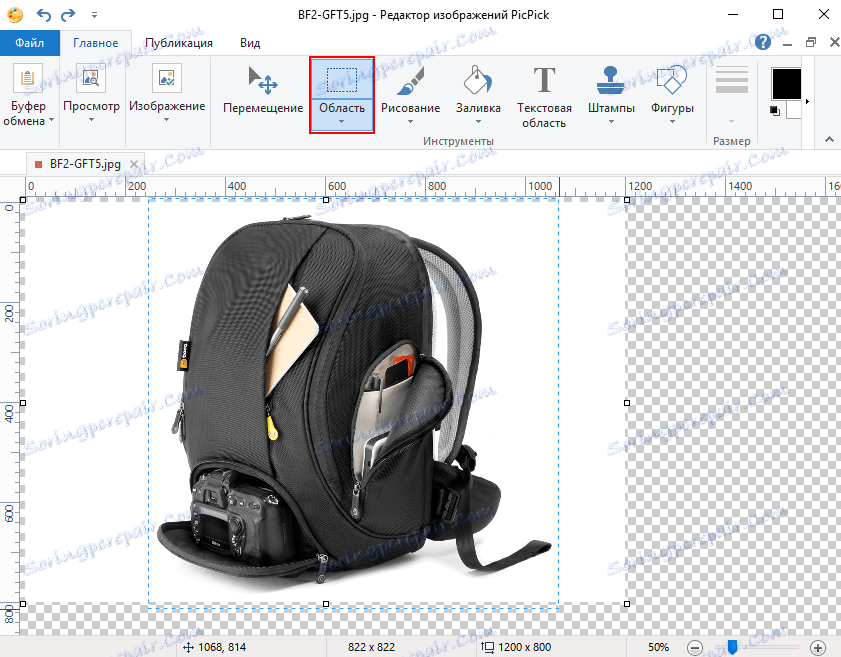Open the quick access toolbar customize arrow

coord(94,15)
